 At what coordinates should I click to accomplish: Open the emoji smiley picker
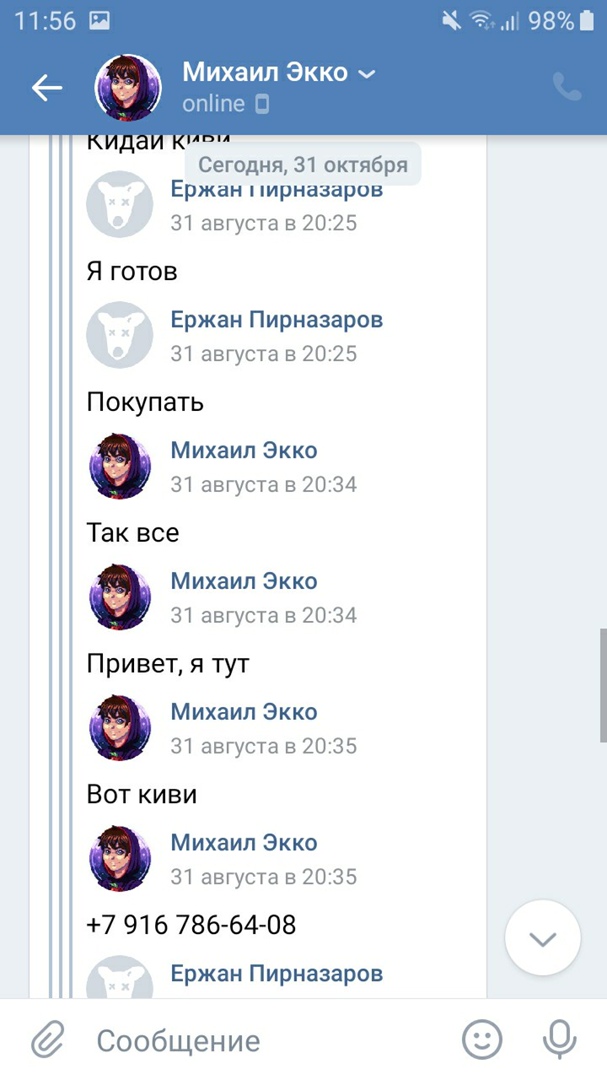(x=482, y=1041)
